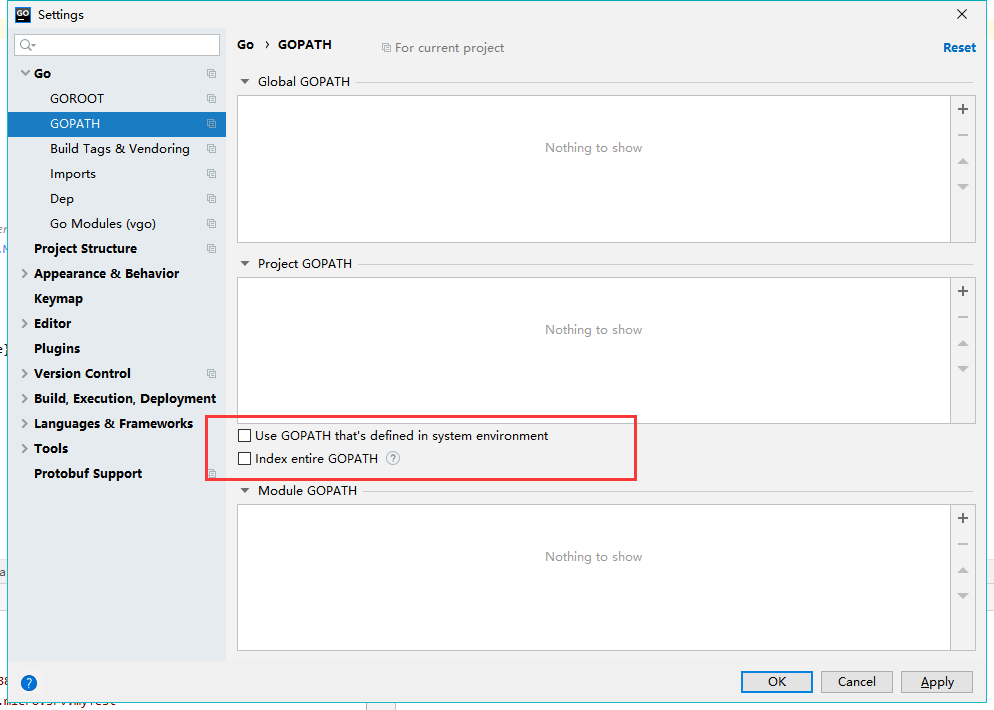This screenshot has width=994, height=710.
Task: Add a path to Module GOPATH list
Action: [962, 518]
